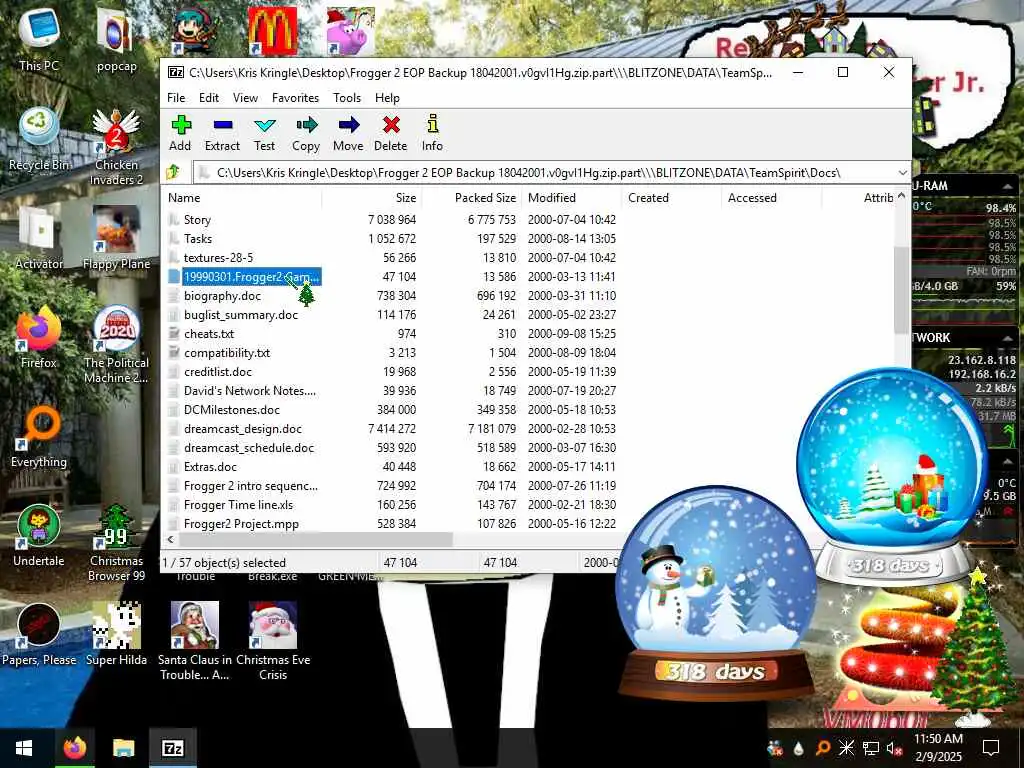Sort list by Size column header
This screenshot has height=768, width=1024.
tap(372, 198)
